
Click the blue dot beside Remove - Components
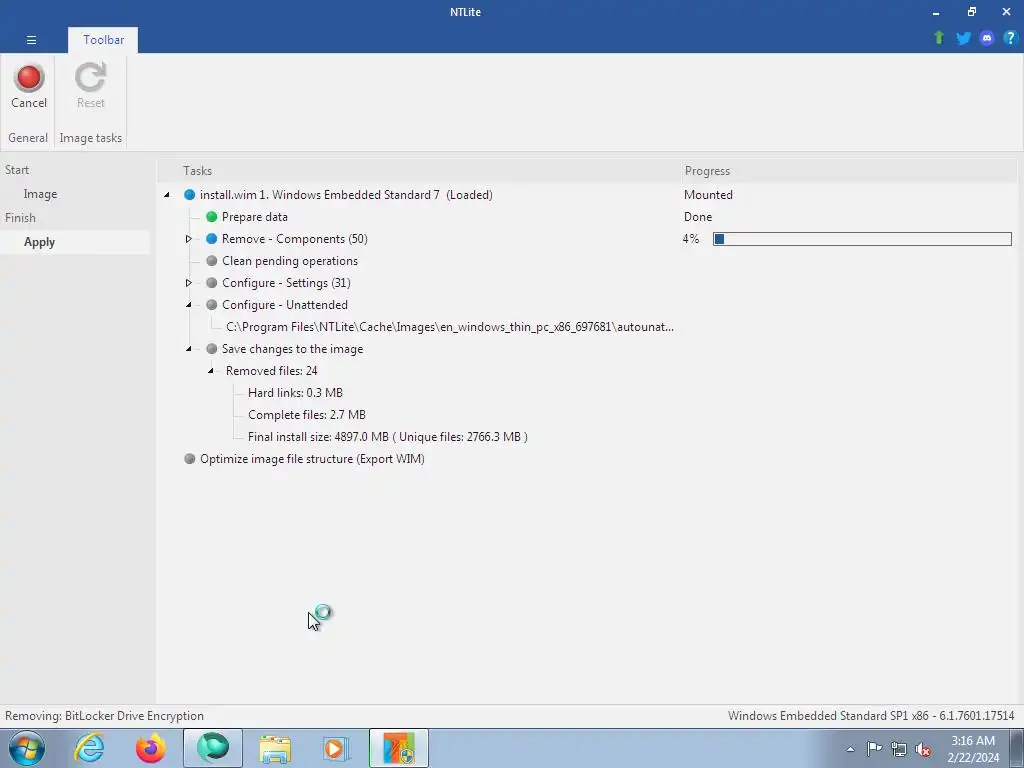click(212, 239)
